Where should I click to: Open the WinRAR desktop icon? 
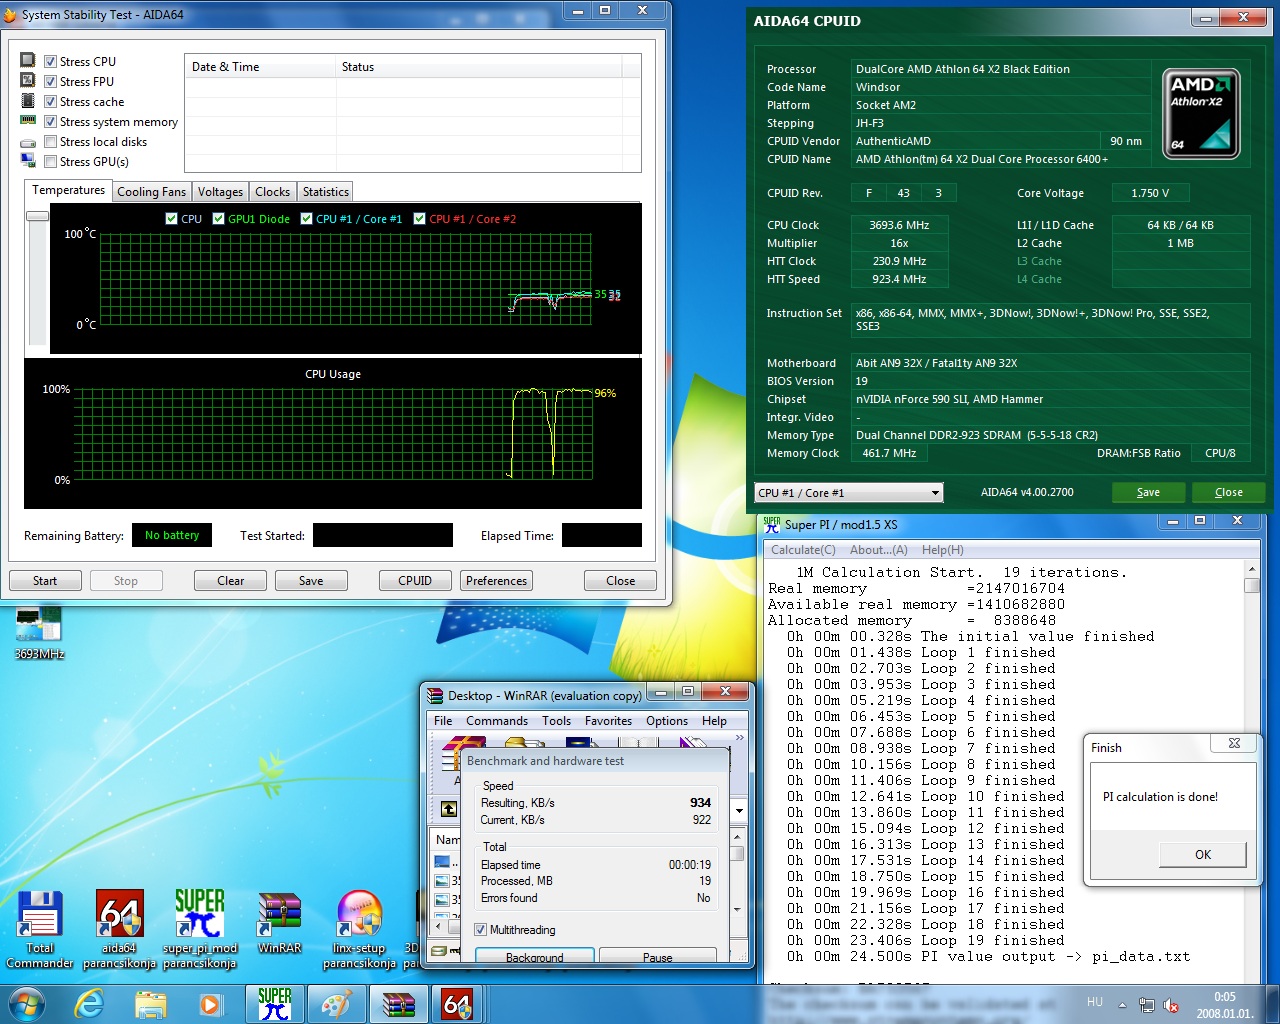click(x=279, y=922)
